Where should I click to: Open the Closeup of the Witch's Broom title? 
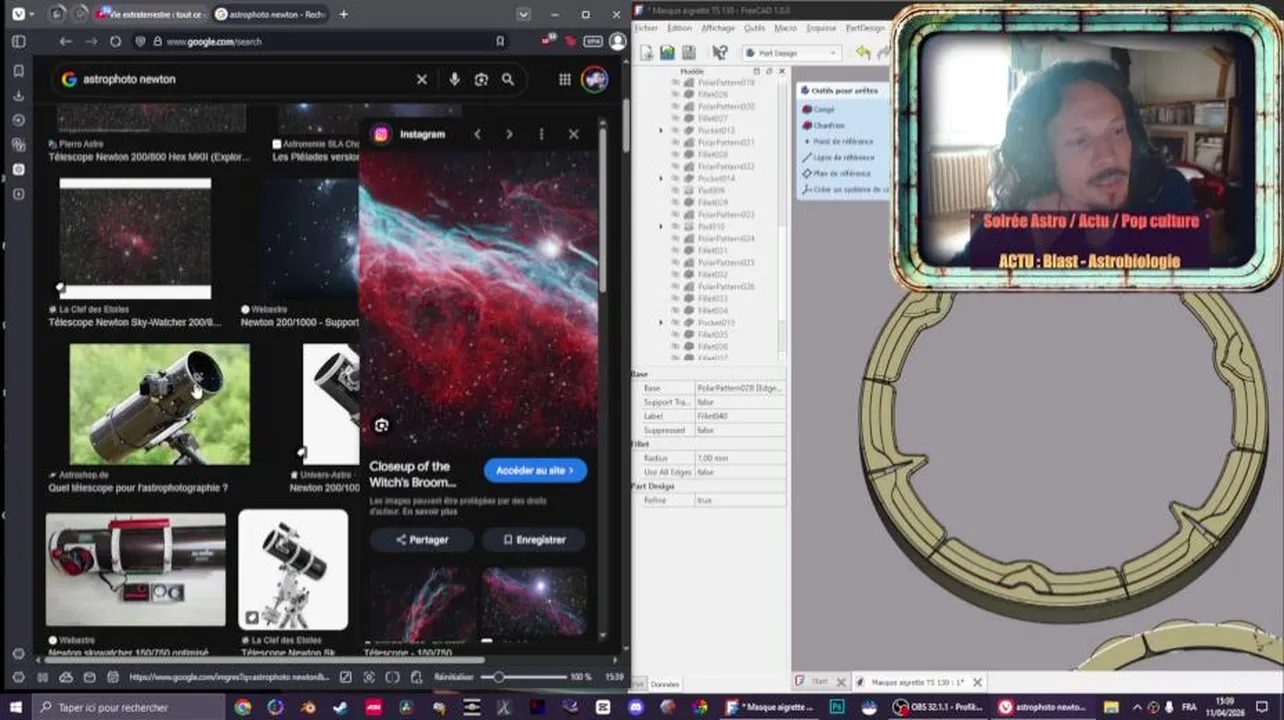[x=412, y=474]
